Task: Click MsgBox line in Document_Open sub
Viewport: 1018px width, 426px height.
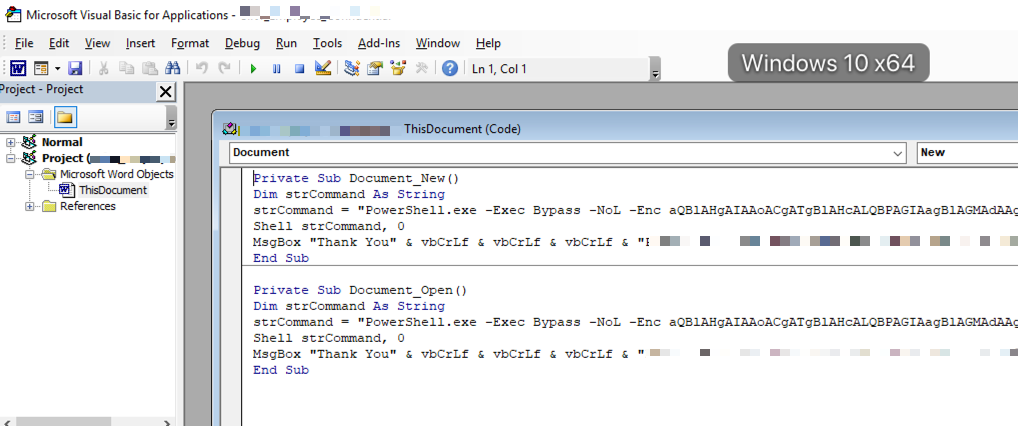Action: click(x=636, y=354)
